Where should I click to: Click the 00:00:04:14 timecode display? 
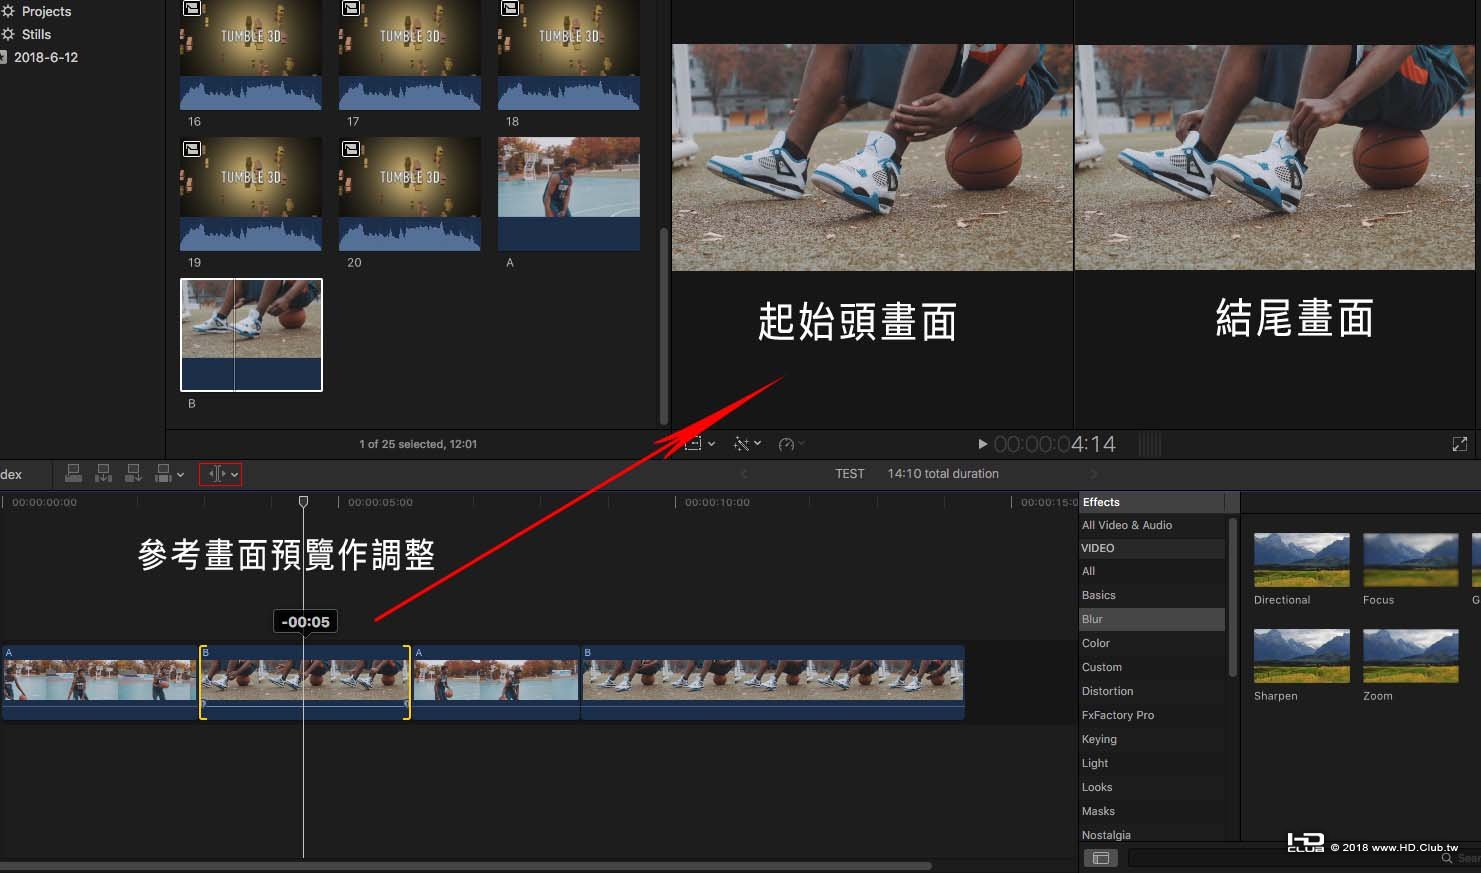click(1054, 444)
